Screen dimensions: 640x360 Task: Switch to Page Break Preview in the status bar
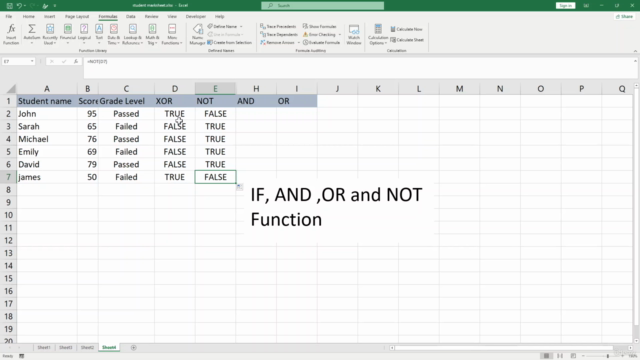coord(573,356)
